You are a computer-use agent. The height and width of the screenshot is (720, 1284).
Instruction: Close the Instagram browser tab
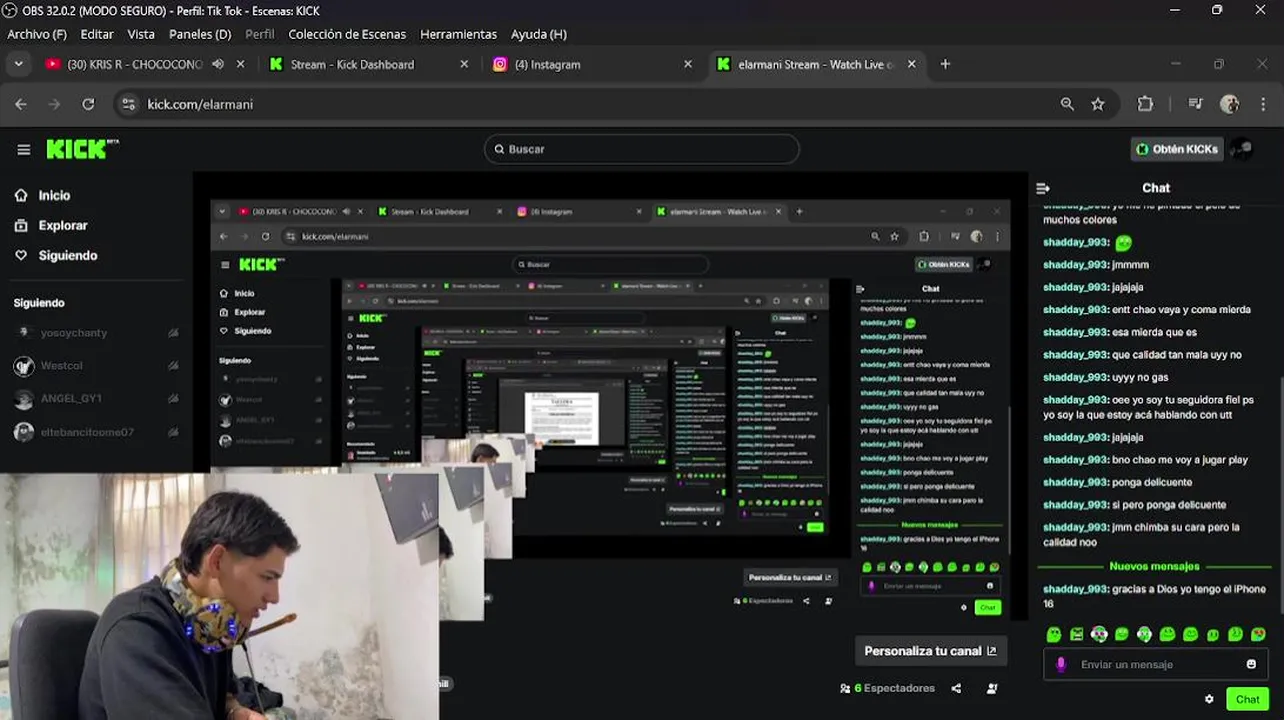point(687,64)
